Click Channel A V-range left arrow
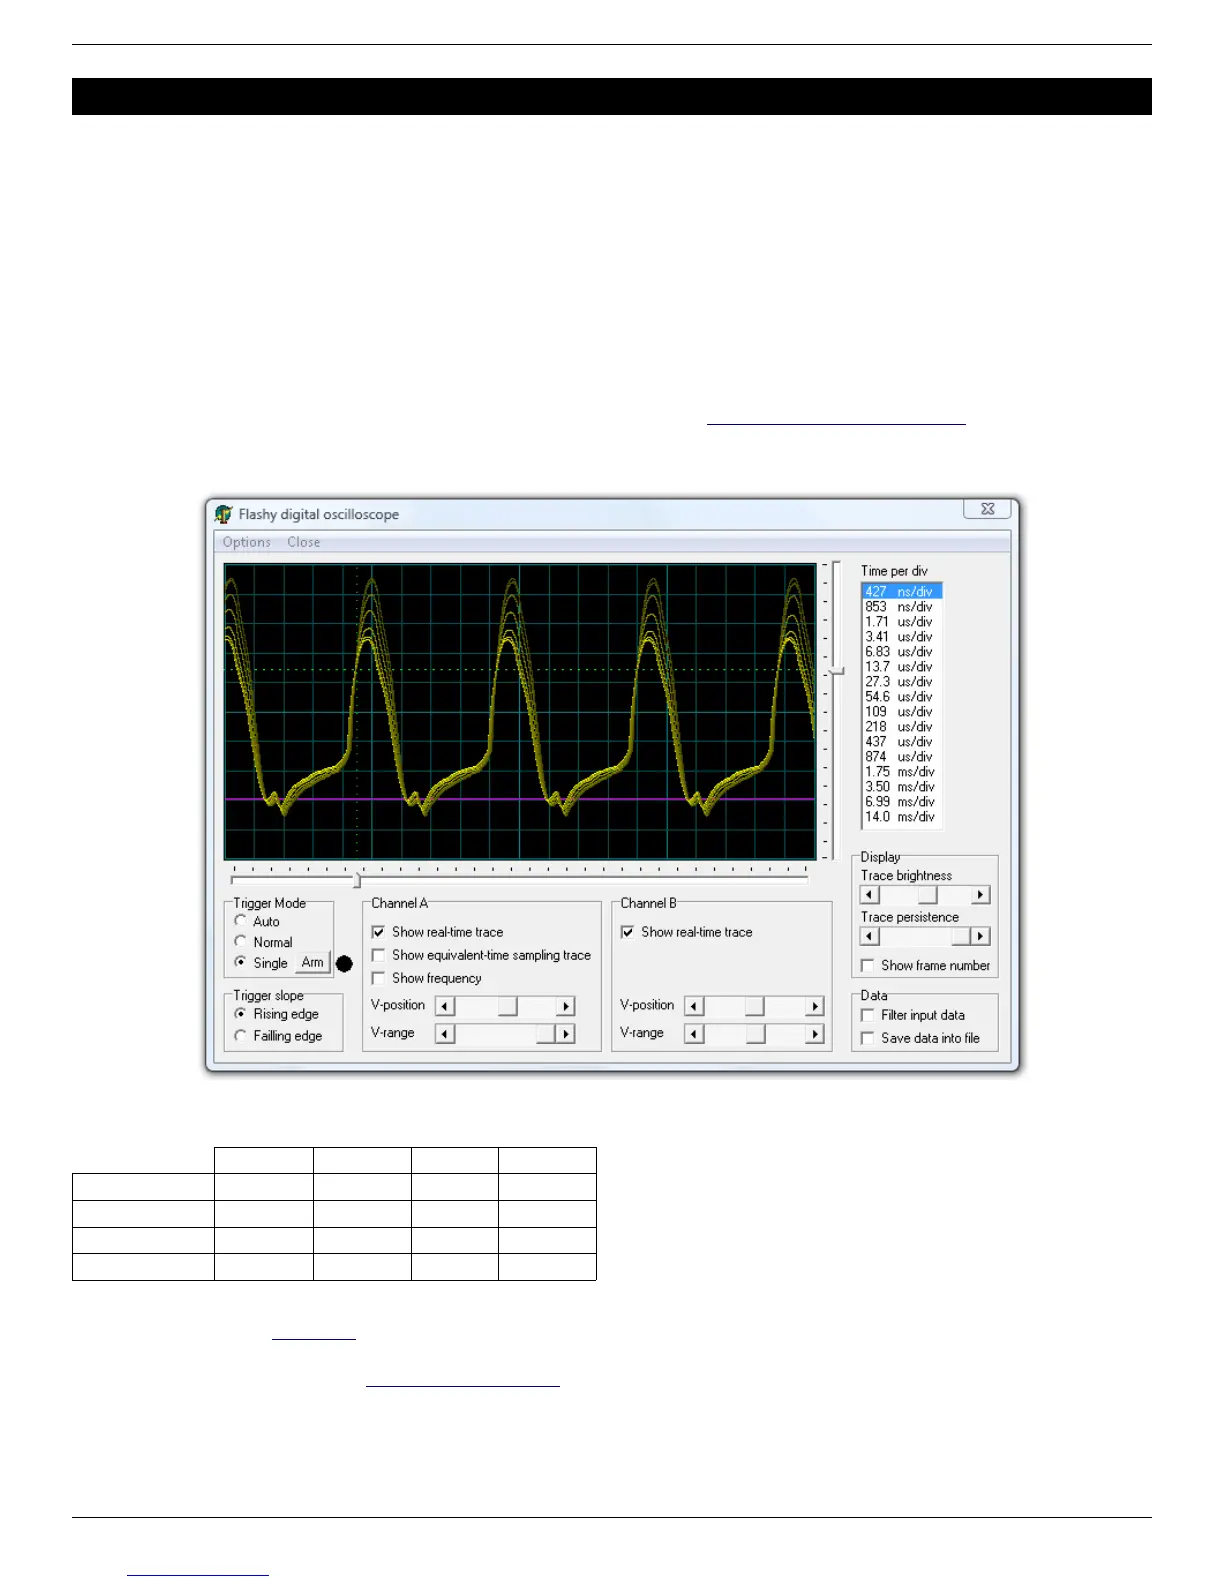The width and height of the screenshot is (1224, 1584). point(445,1034)
